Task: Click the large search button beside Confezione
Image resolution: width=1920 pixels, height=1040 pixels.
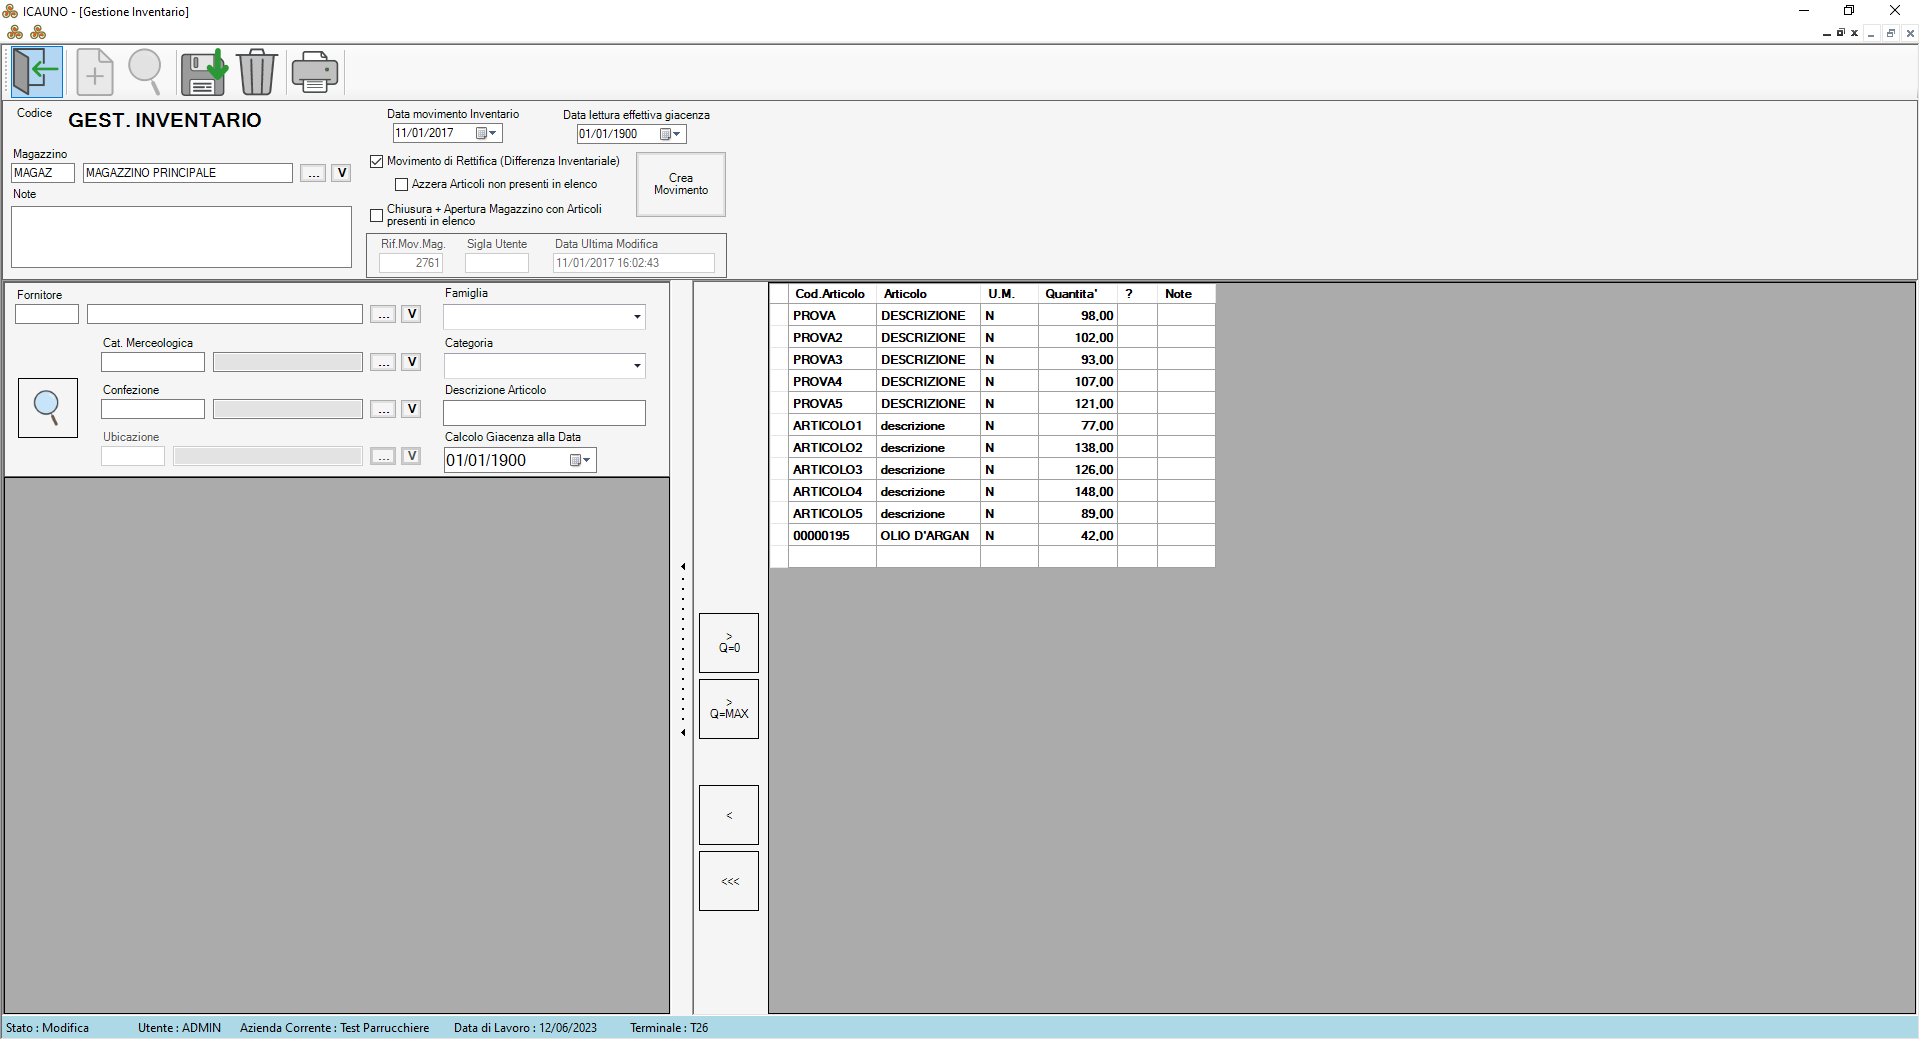Action: click(48, 408)
